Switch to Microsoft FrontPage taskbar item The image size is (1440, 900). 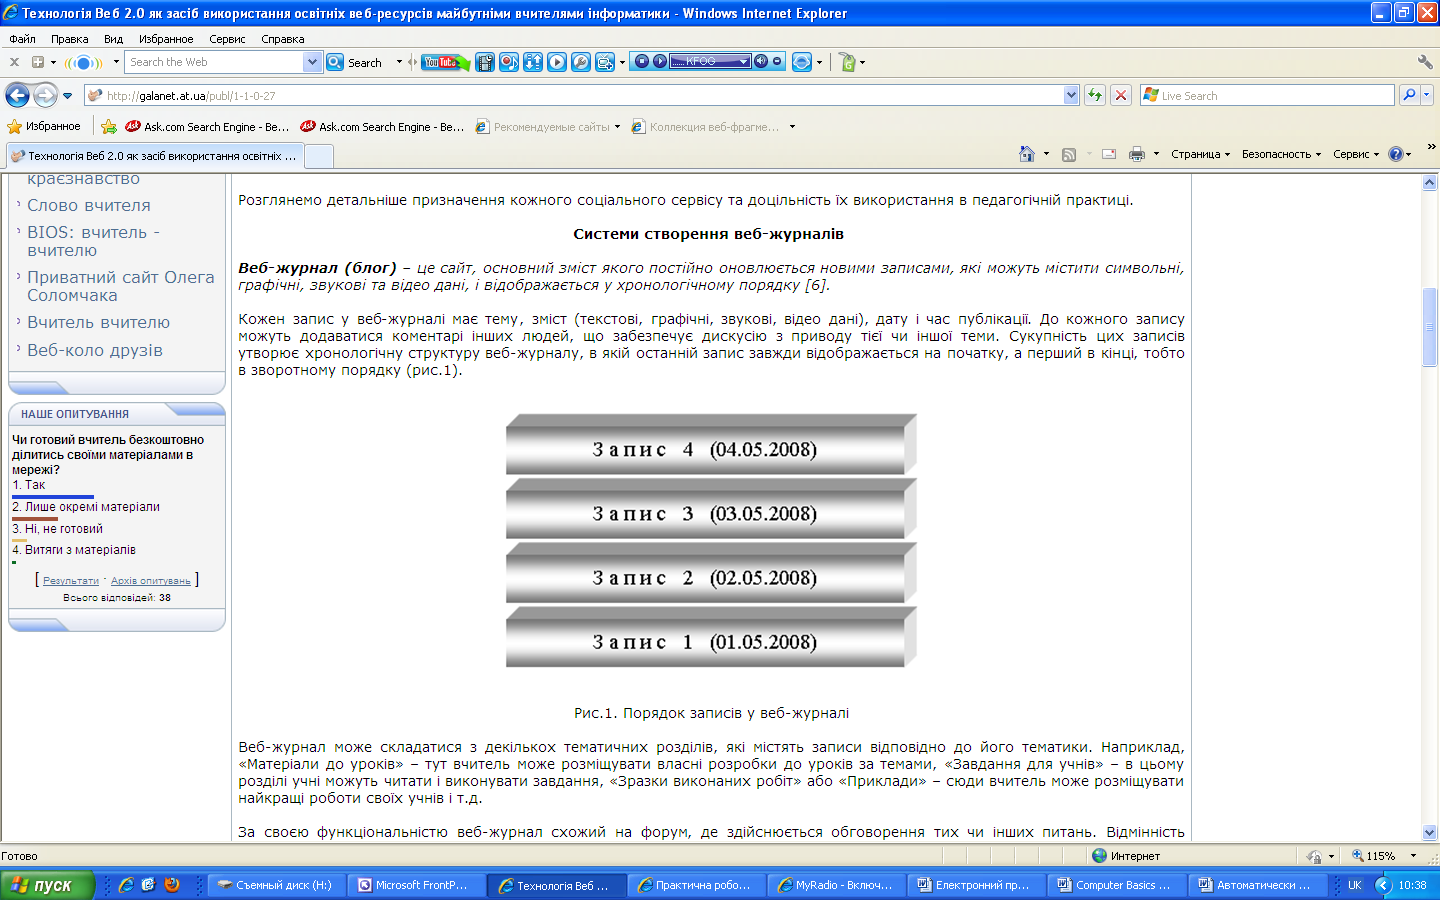(x=416, y=885)
